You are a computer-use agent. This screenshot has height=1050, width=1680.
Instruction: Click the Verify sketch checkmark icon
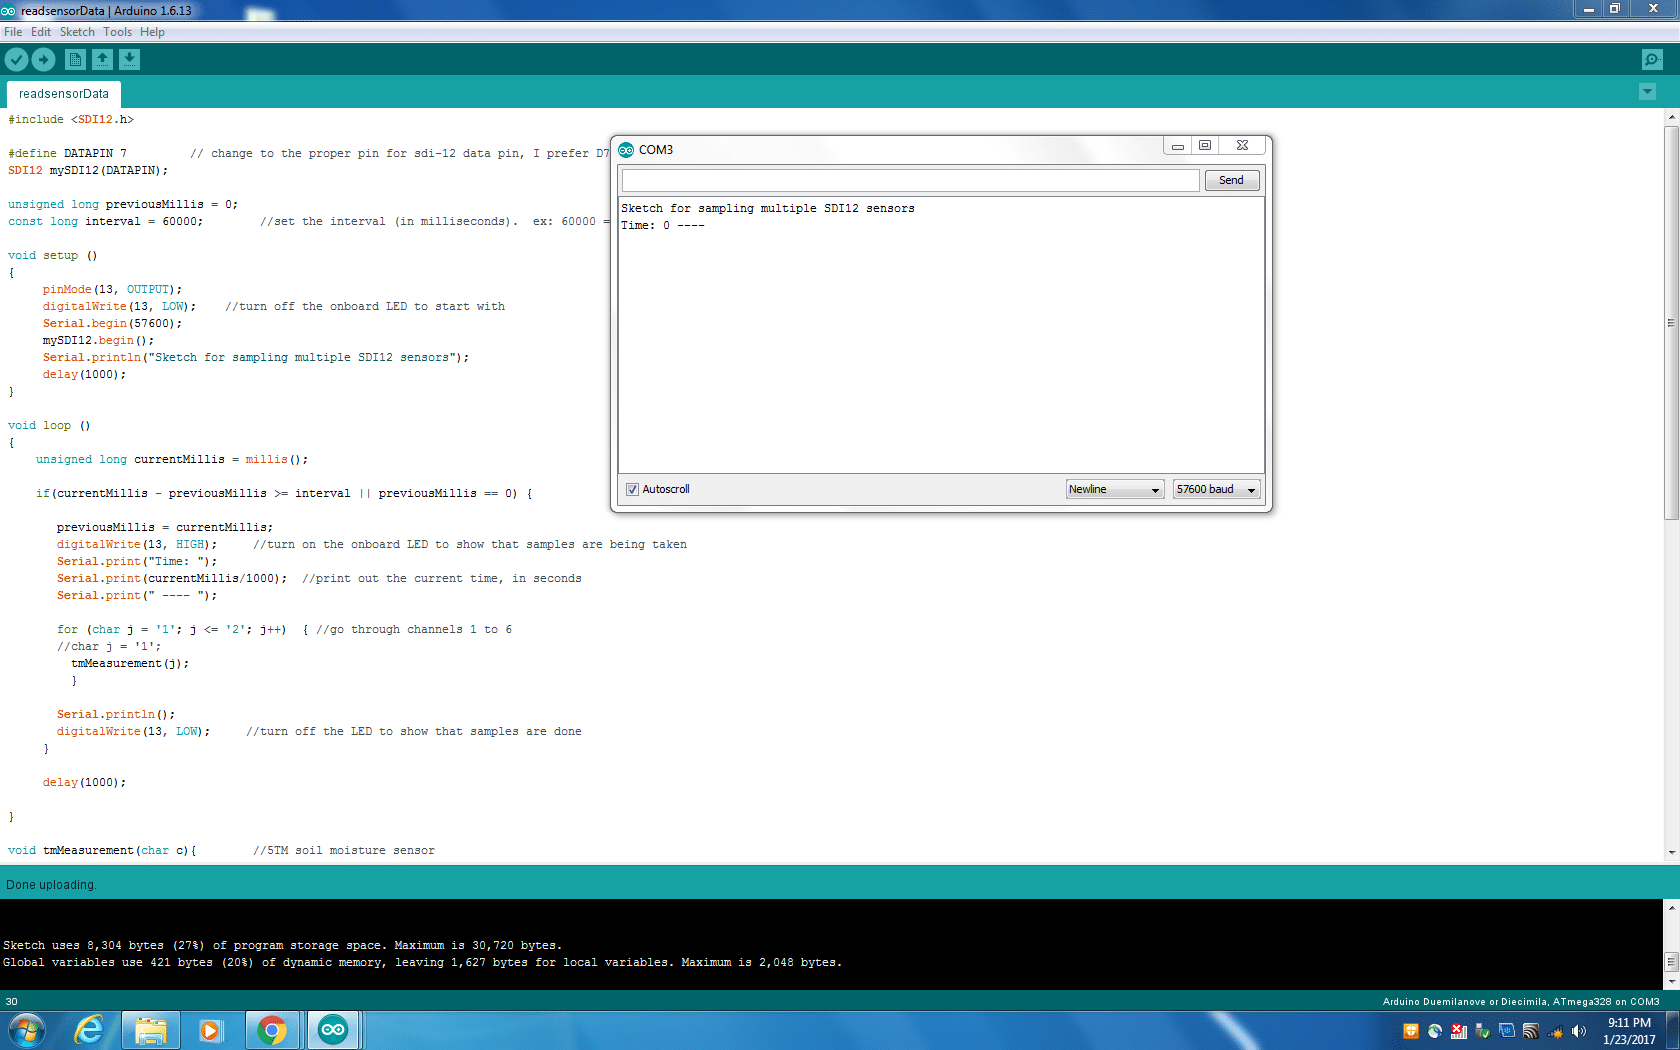[16, 60]
